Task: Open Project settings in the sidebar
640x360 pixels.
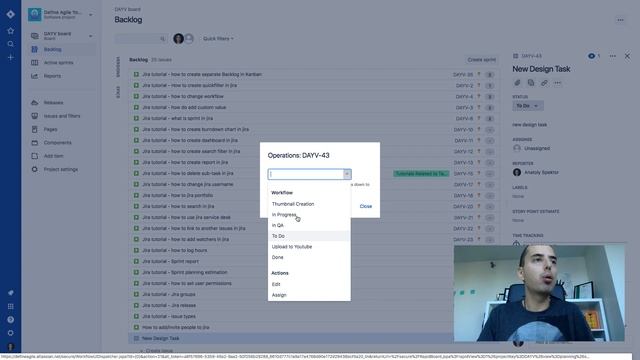Action: pos(62,169)
